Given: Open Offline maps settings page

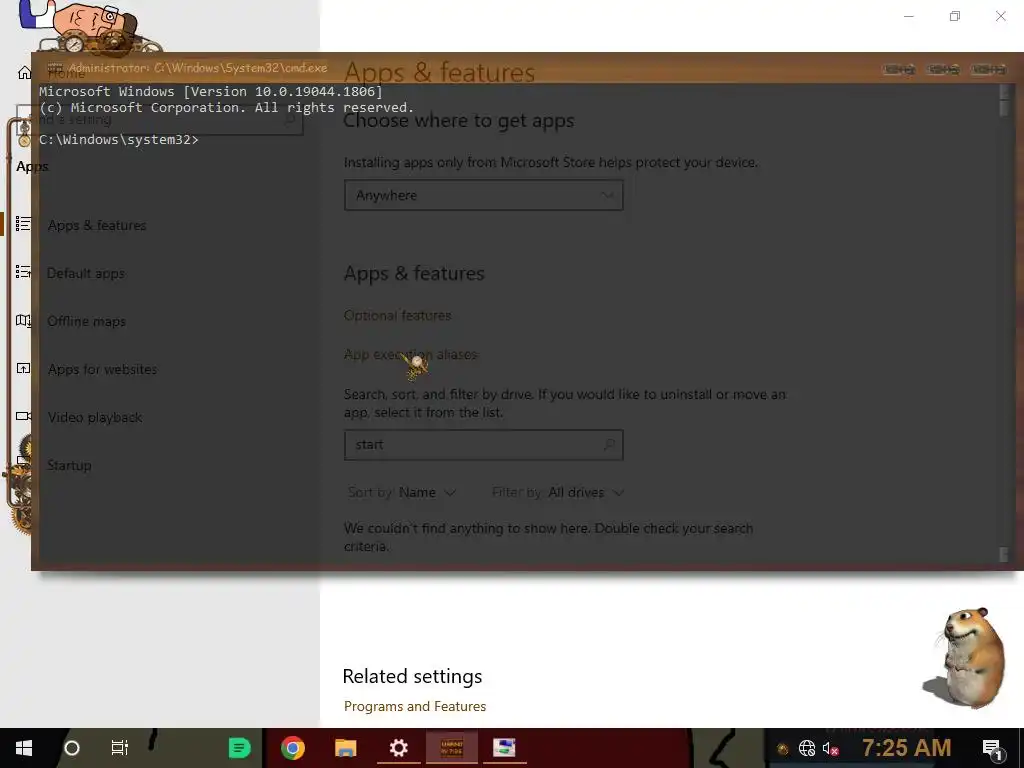Looking at the screenshot, I should [x=86, y=321].
